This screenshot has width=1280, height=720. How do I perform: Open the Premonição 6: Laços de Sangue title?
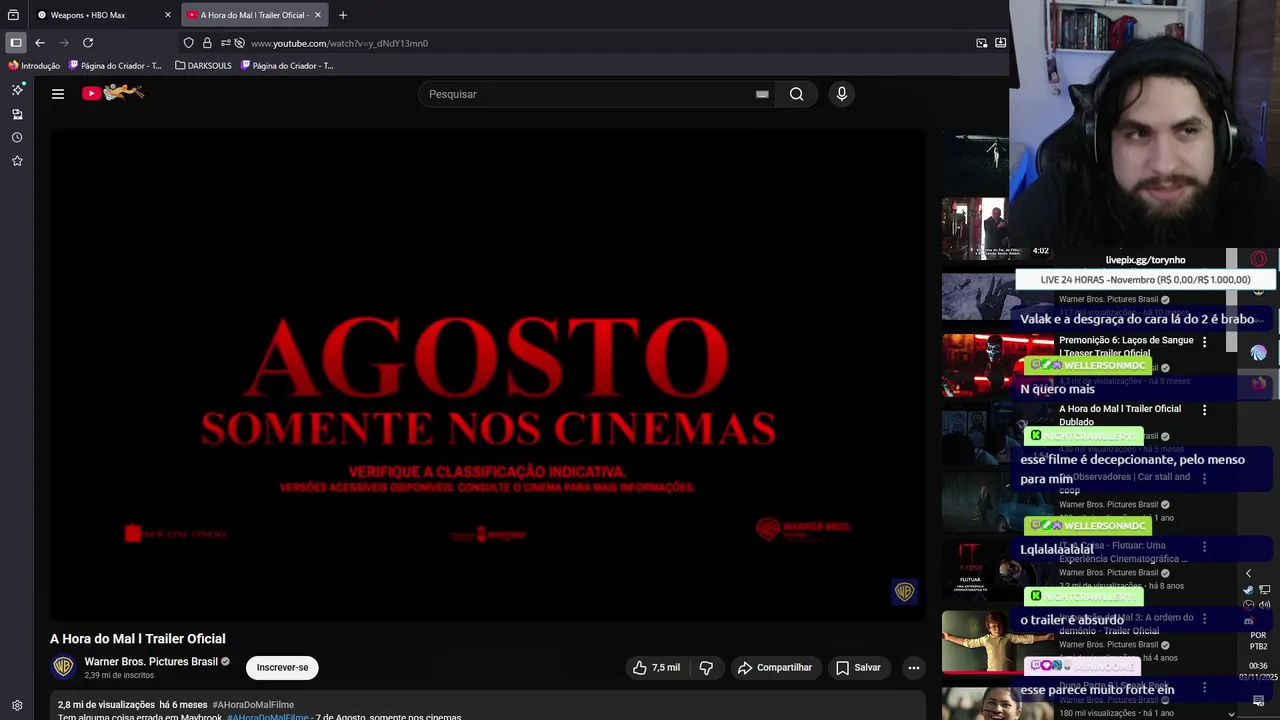(x=1126, y=346)
